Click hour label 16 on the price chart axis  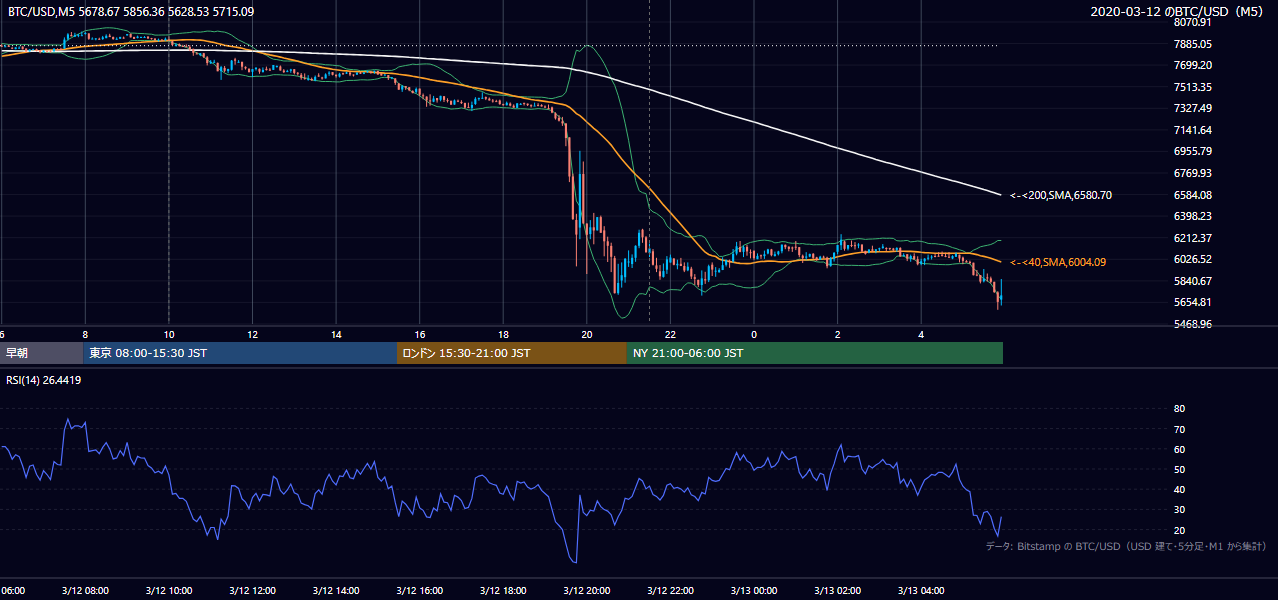419,334
